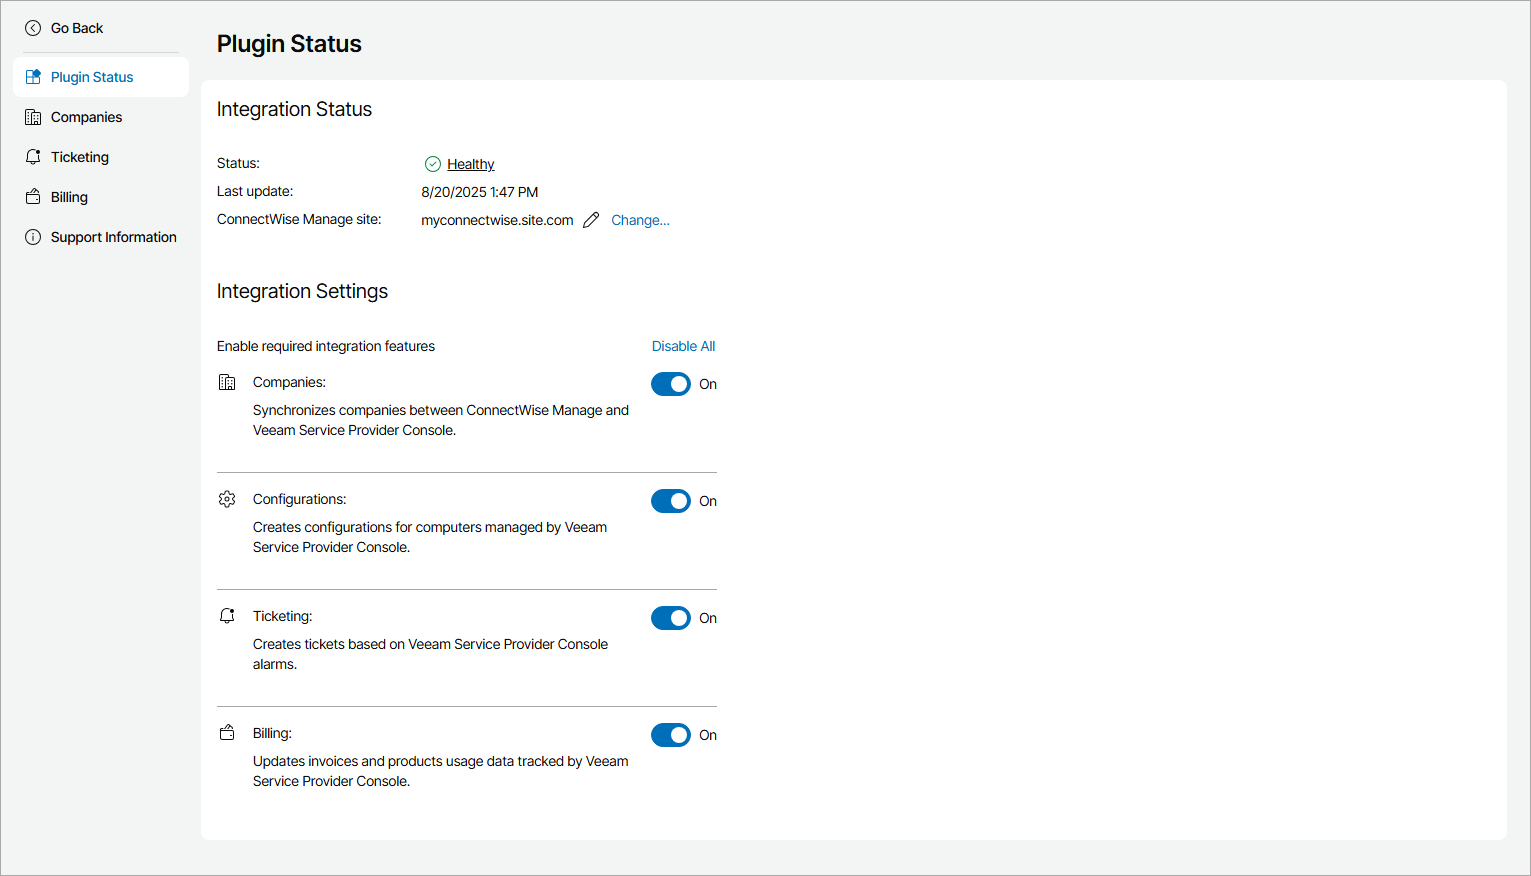The width and height of the screenshot is (1531, 876).
Task: Click the green Healthy status checkmark icon
Action: click(433, 163)
